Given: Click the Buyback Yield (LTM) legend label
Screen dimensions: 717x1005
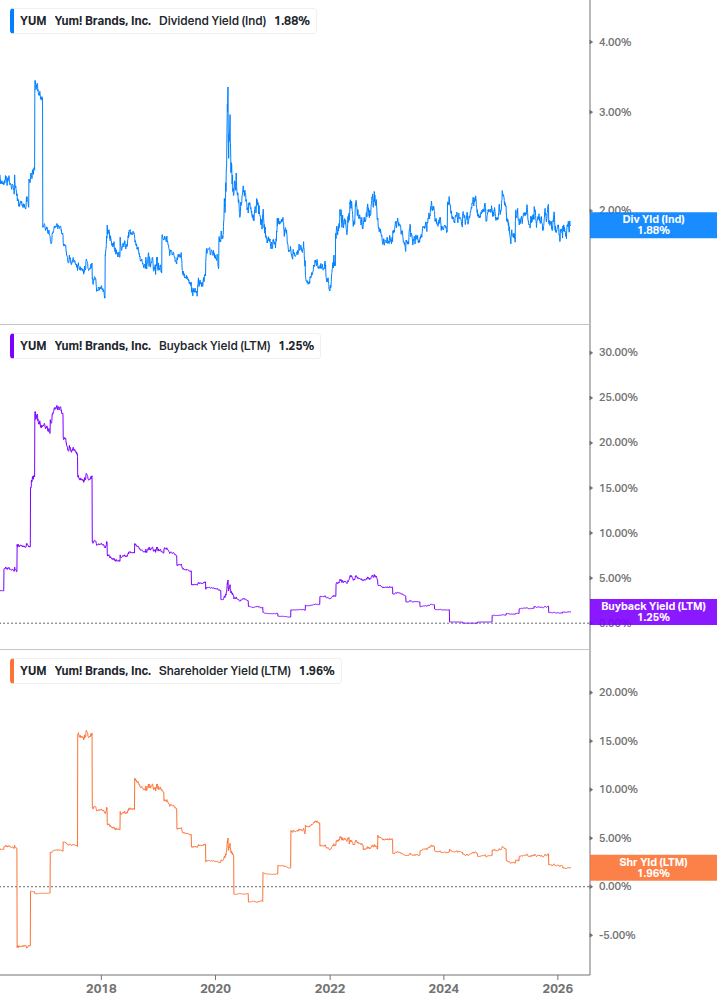Looking at the screenshot, I should pos(215,346).
